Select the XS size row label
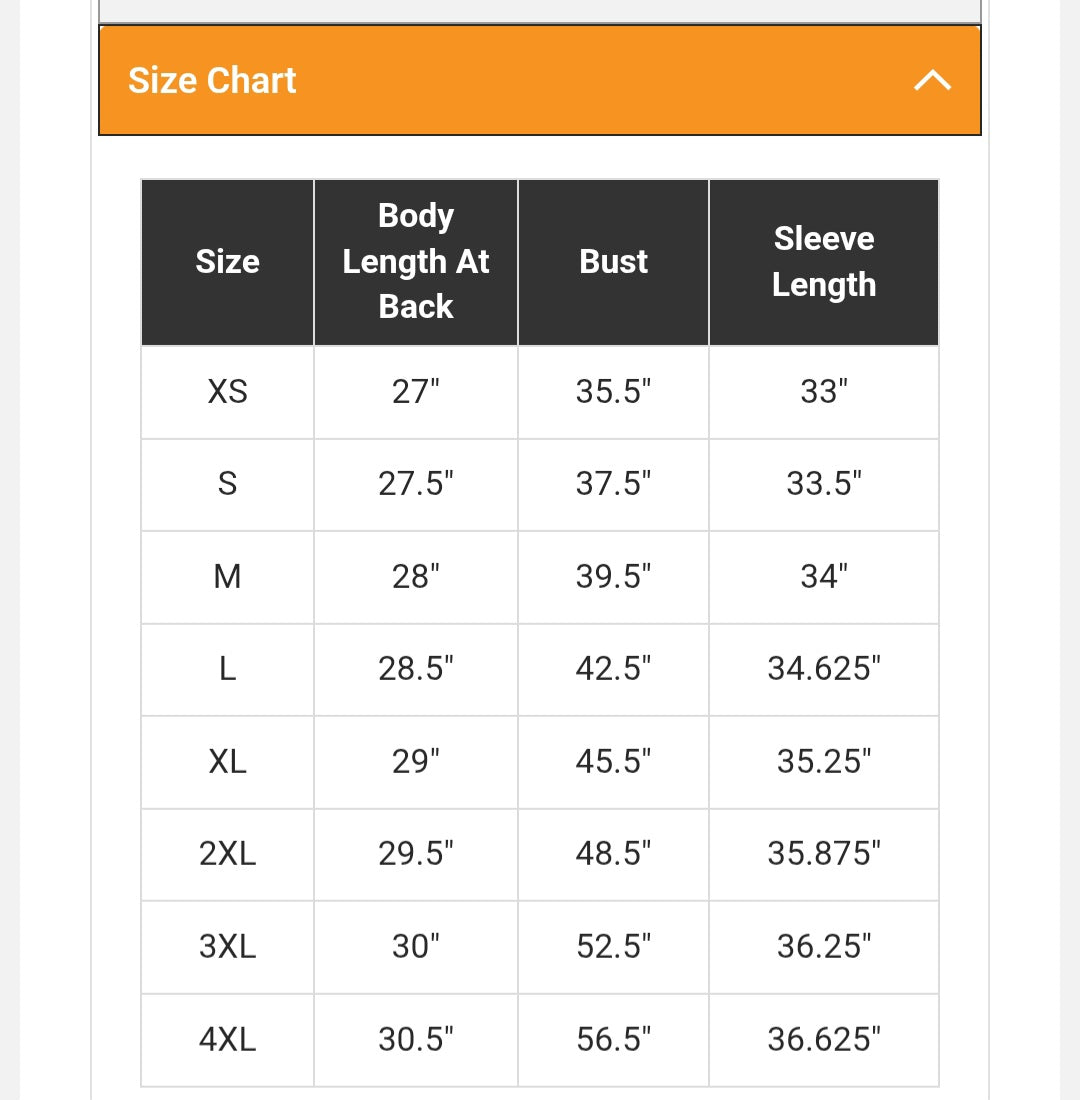 click(x=227, y=392)
